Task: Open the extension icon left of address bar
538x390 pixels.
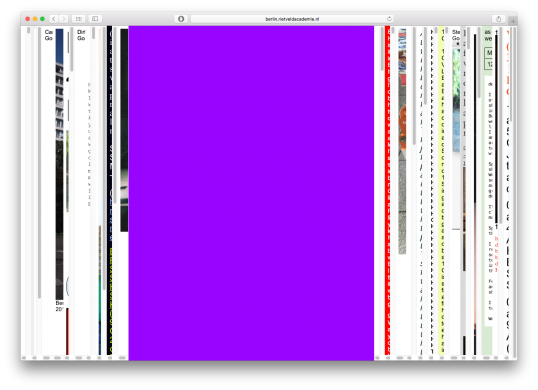Action: coord(181,19)
